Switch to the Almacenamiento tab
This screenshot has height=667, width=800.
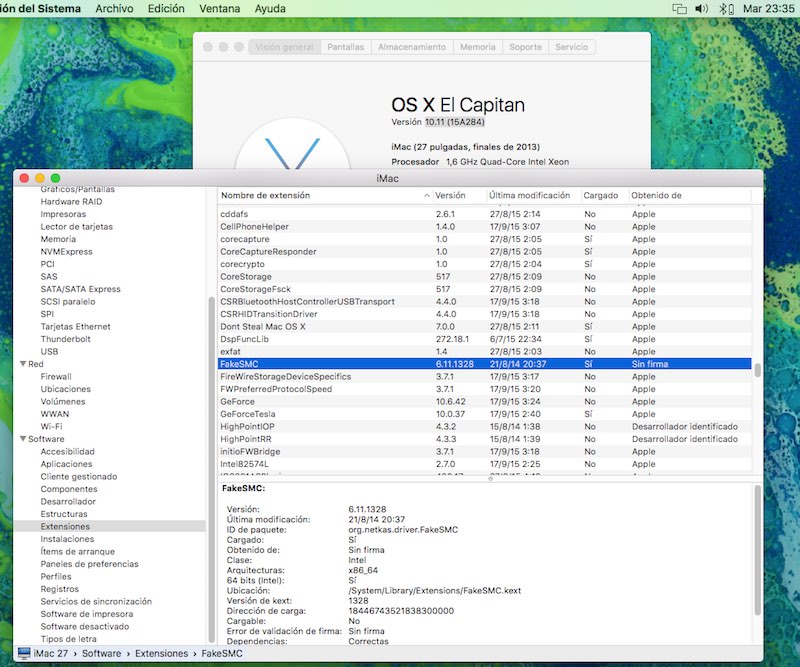(412, 47)
